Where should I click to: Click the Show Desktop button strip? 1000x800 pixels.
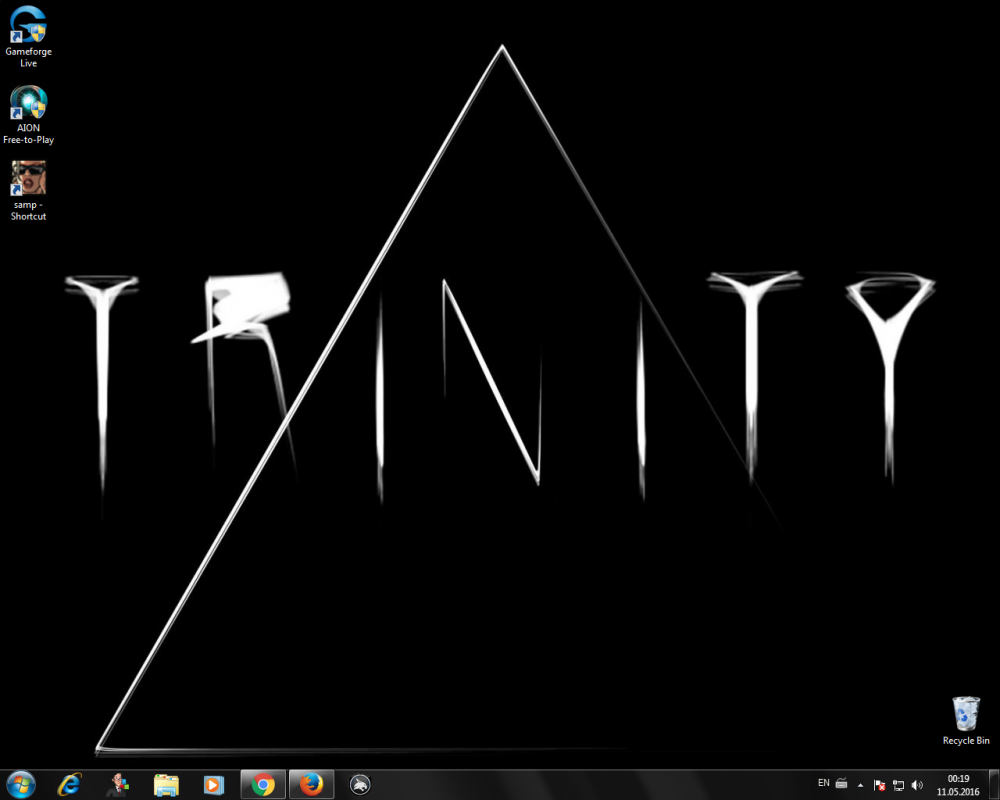coord(995,785)
